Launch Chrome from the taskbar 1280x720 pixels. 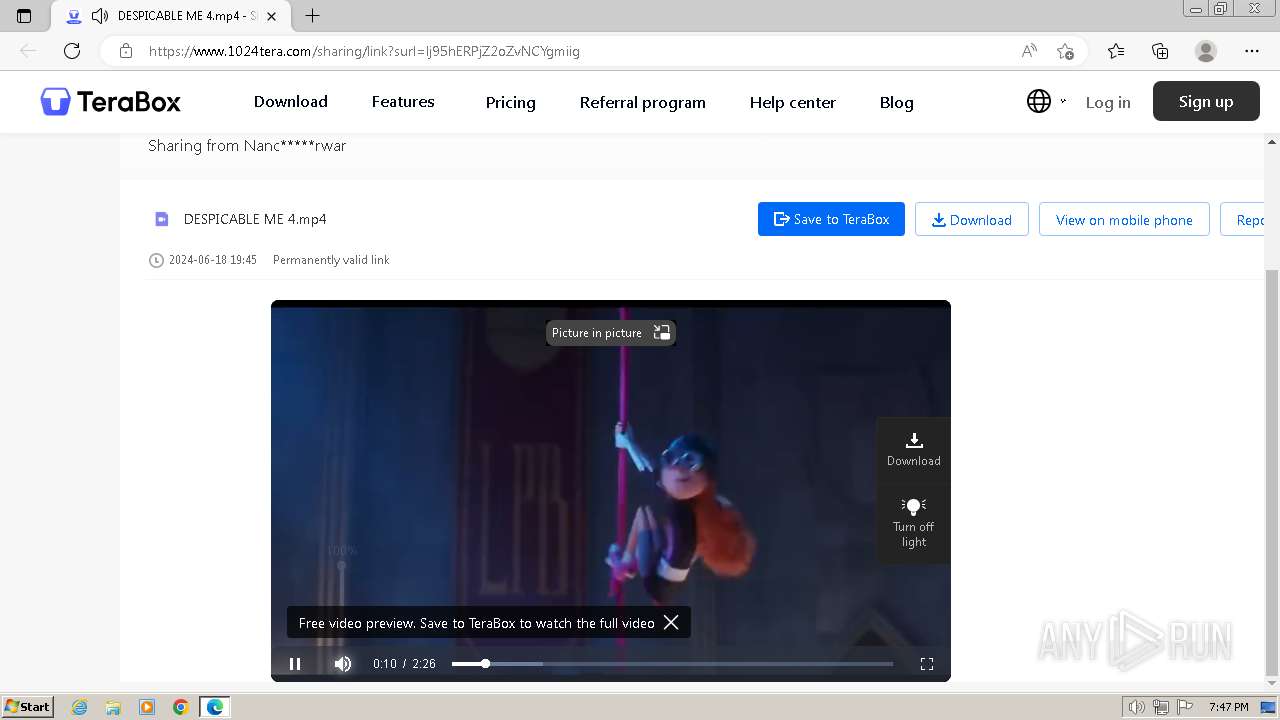click(x=181, y=707)
